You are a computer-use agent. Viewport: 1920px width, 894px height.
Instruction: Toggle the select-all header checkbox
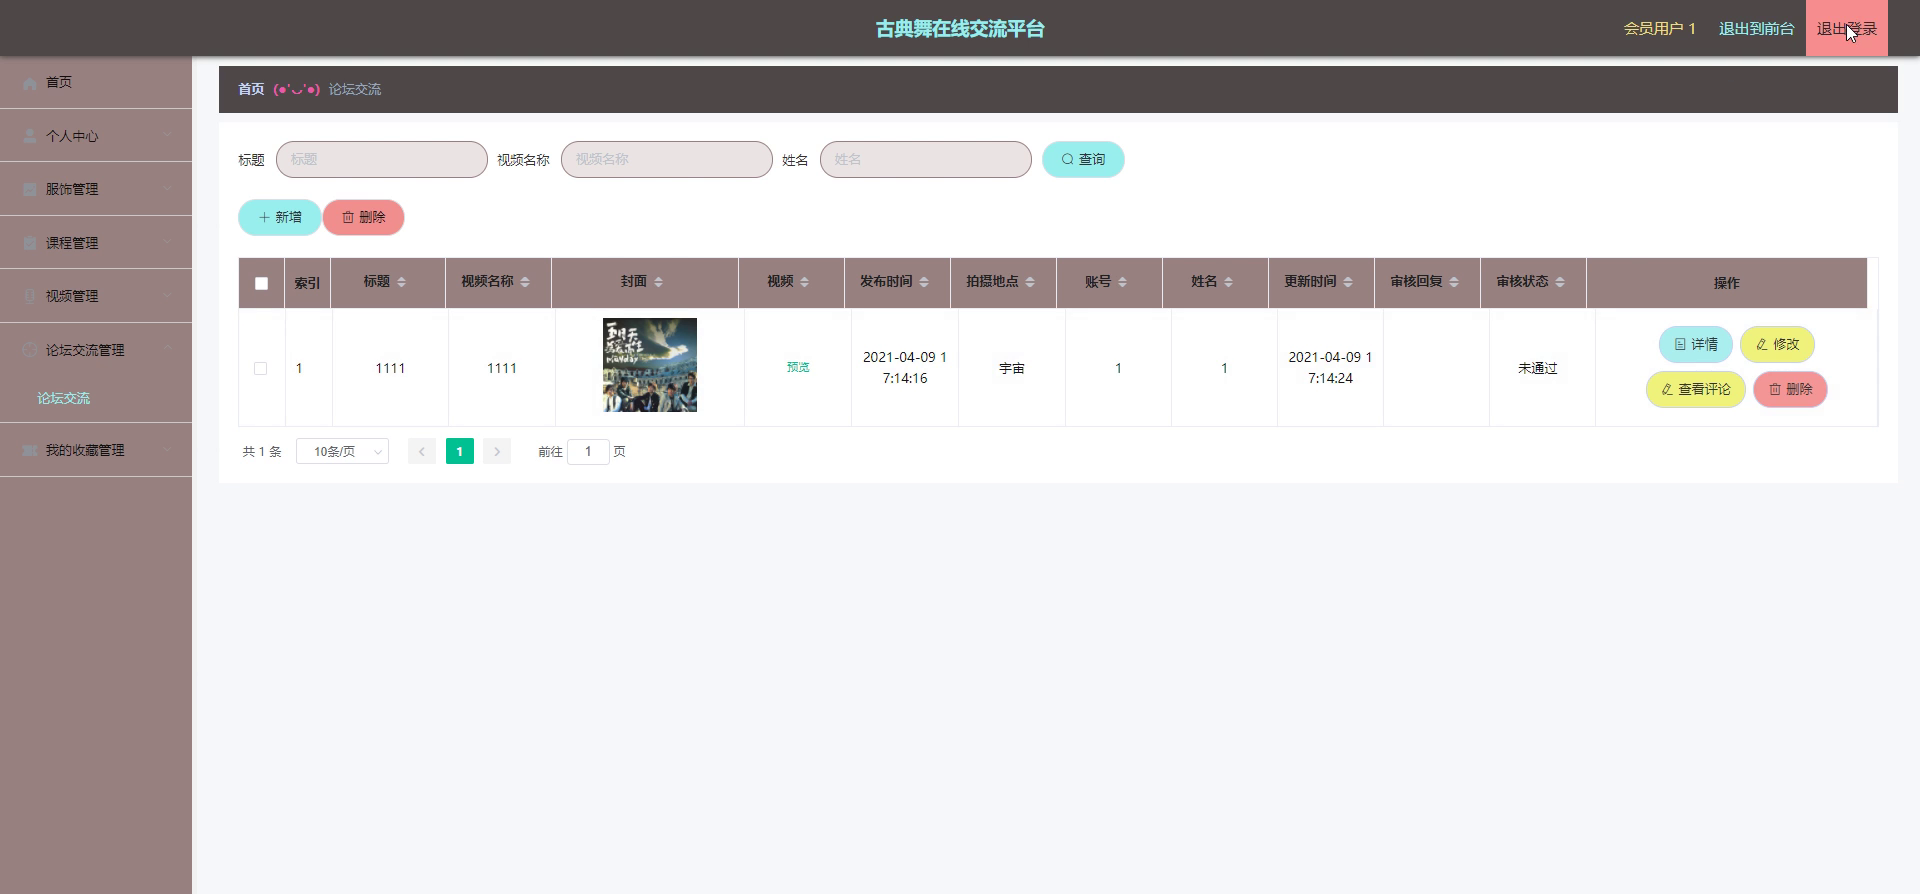pyautogui.click(x=261, y=283)
